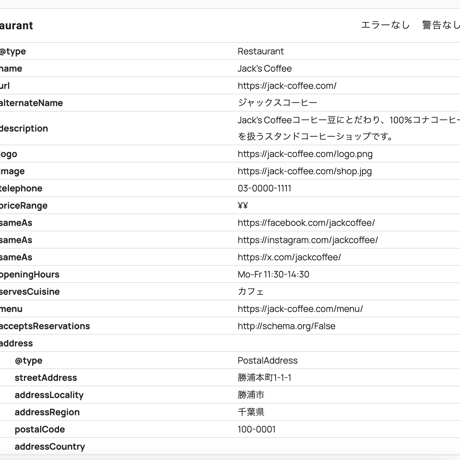
Task: Click the http://schema.org/False value
Action: coord(286,326)
